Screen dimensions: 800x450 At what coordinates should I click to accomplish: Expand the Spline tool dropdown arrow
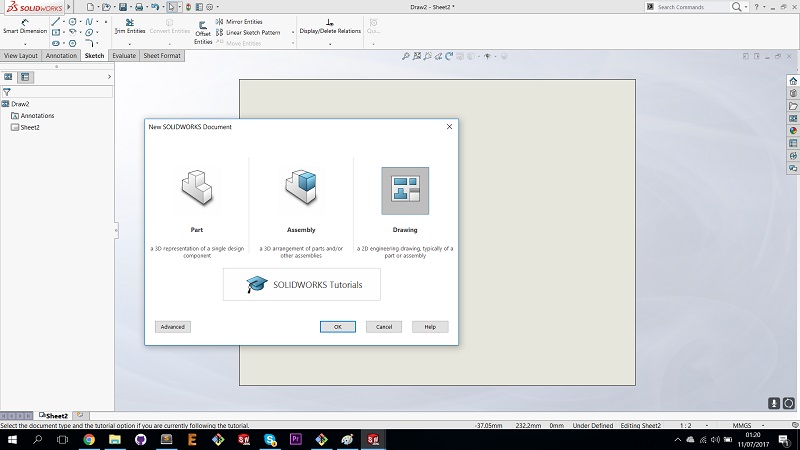tap(97, 22)
